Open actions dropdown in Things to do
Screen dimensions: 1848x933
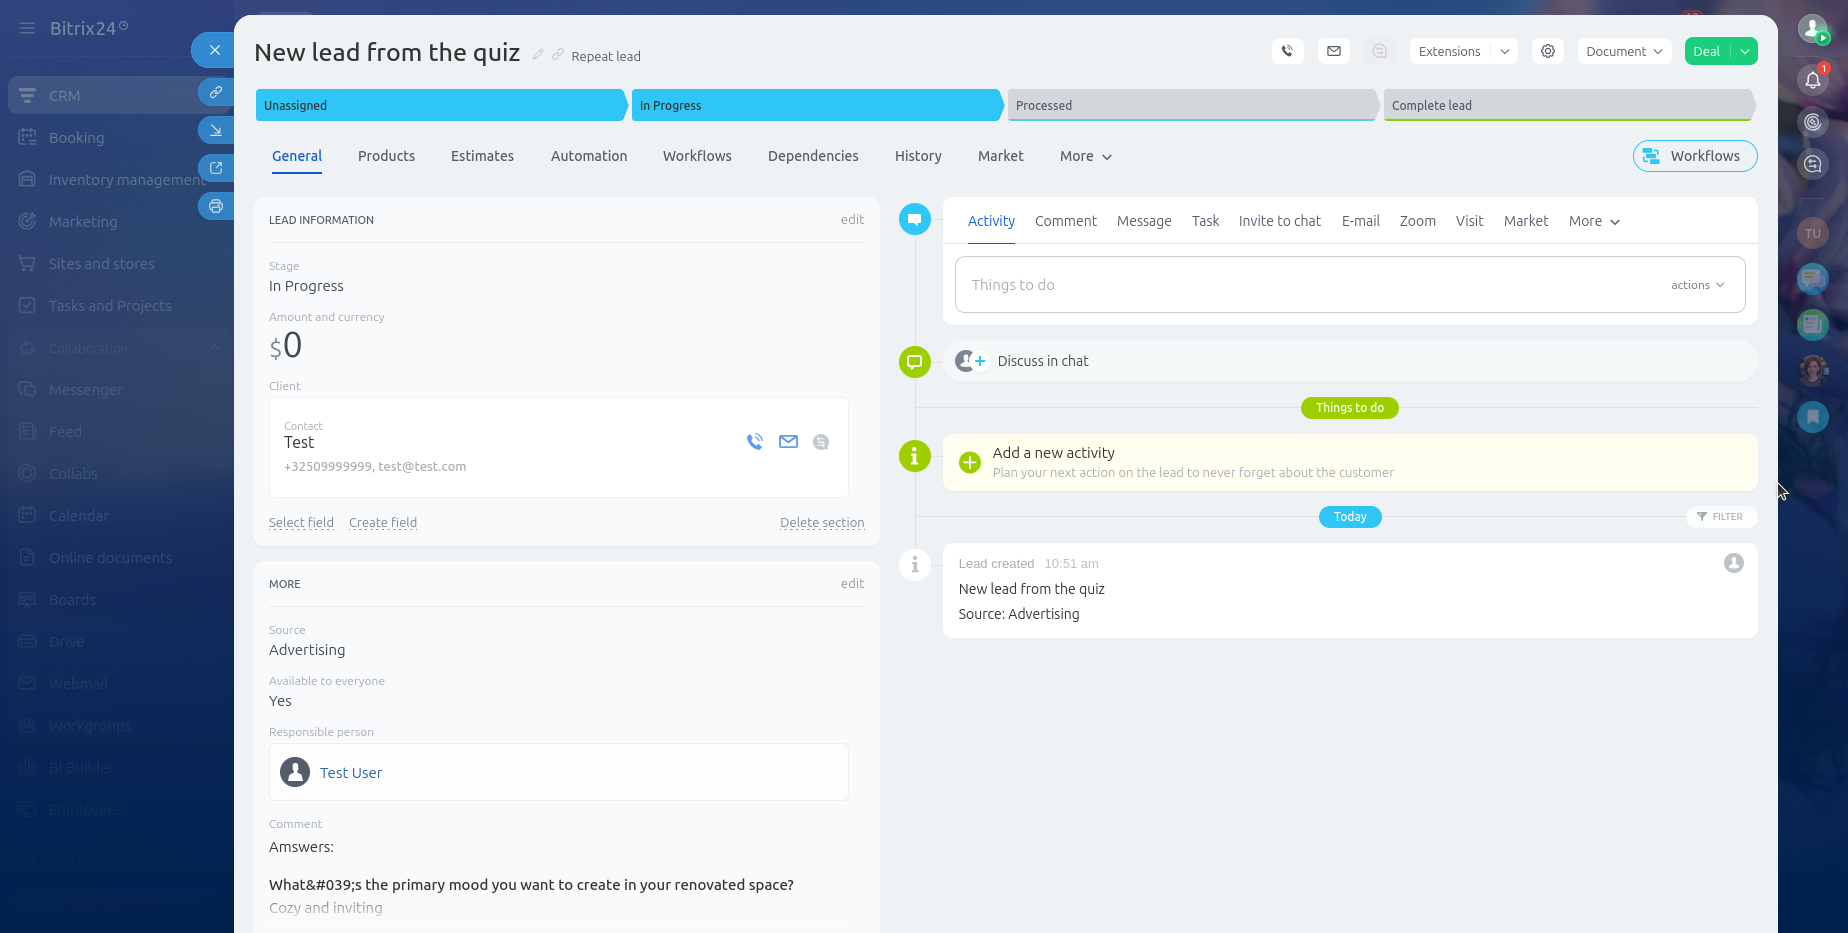(x=1697, y=285)
